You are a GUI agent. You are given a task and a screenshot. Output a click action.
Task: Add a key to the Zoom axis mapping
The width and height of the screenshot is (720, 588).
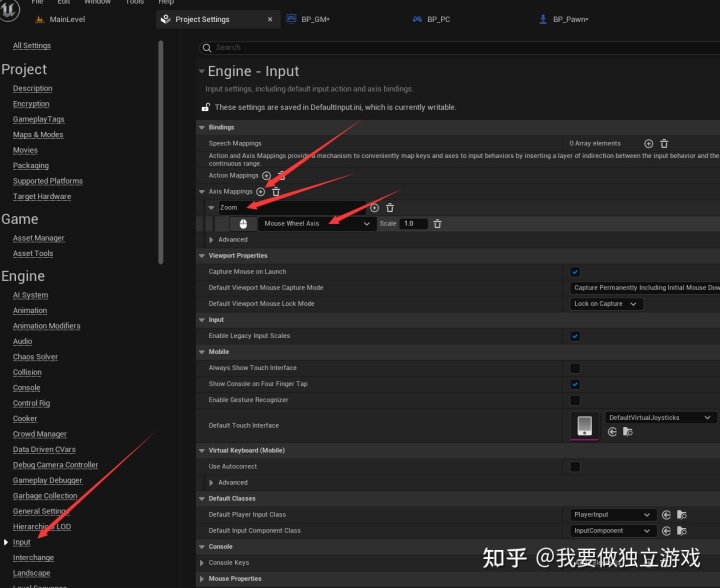tap(375, 207)
